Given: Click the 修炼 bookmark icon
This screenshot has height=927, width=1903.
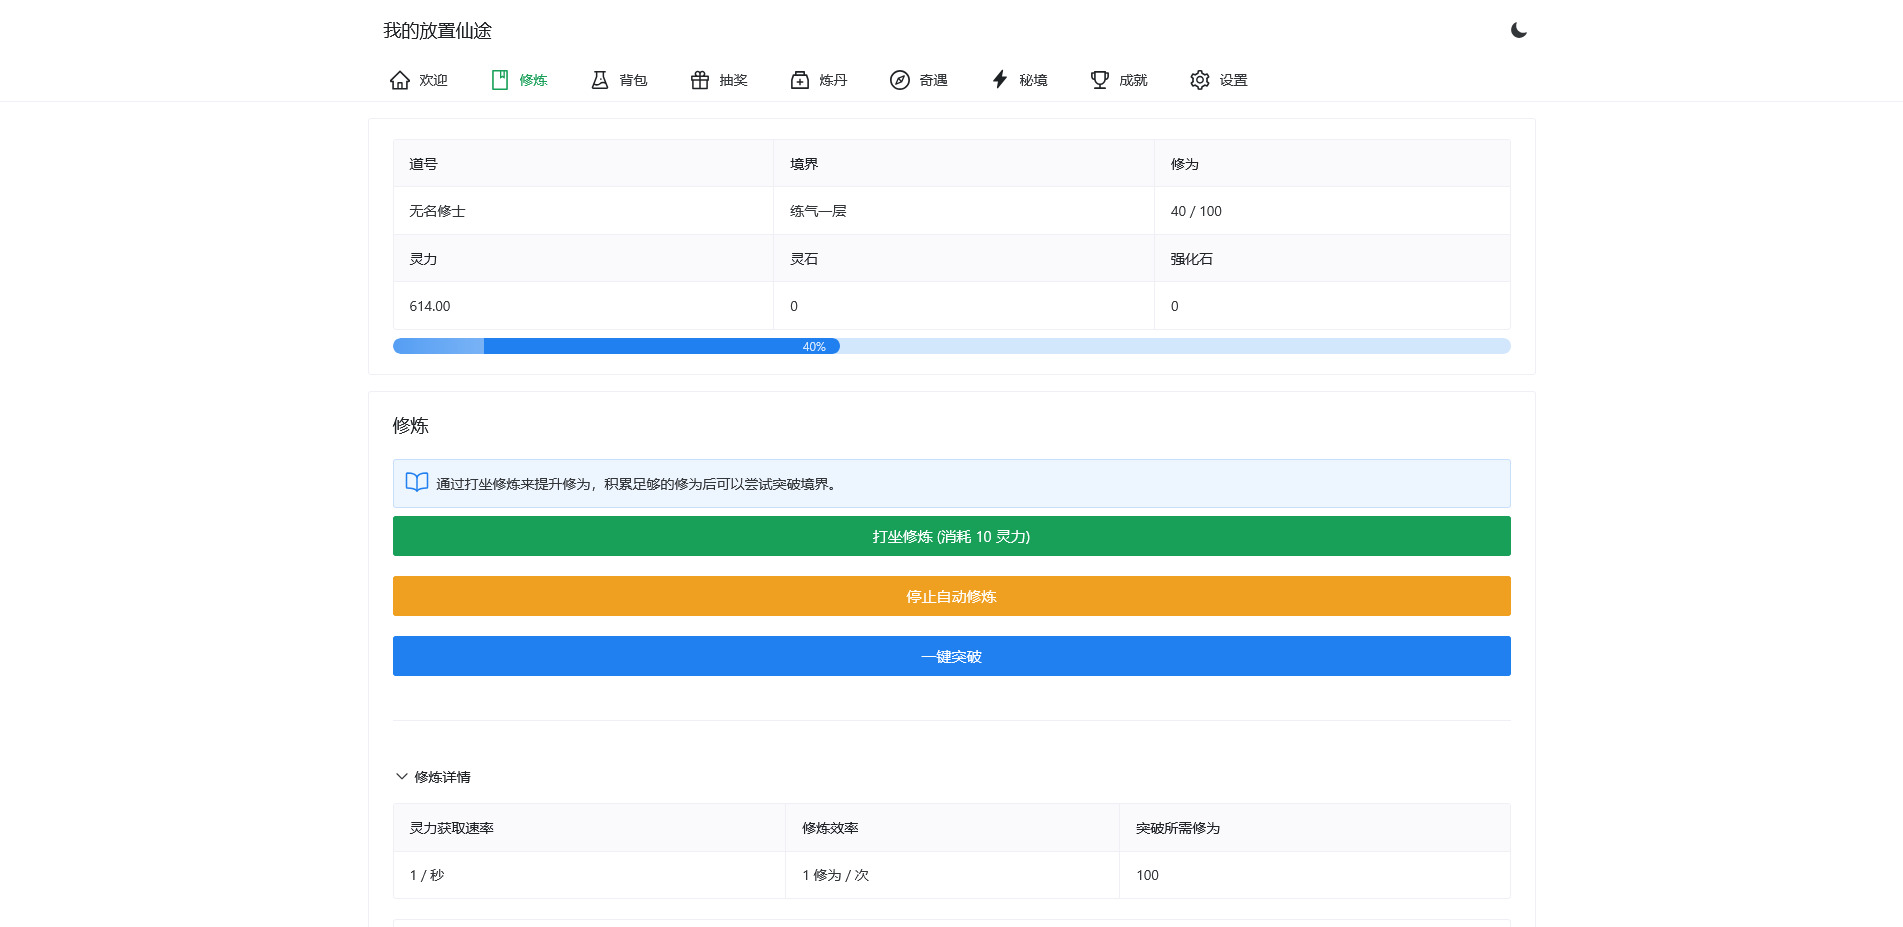Looking at the screenshot, I should coord(500,79).
